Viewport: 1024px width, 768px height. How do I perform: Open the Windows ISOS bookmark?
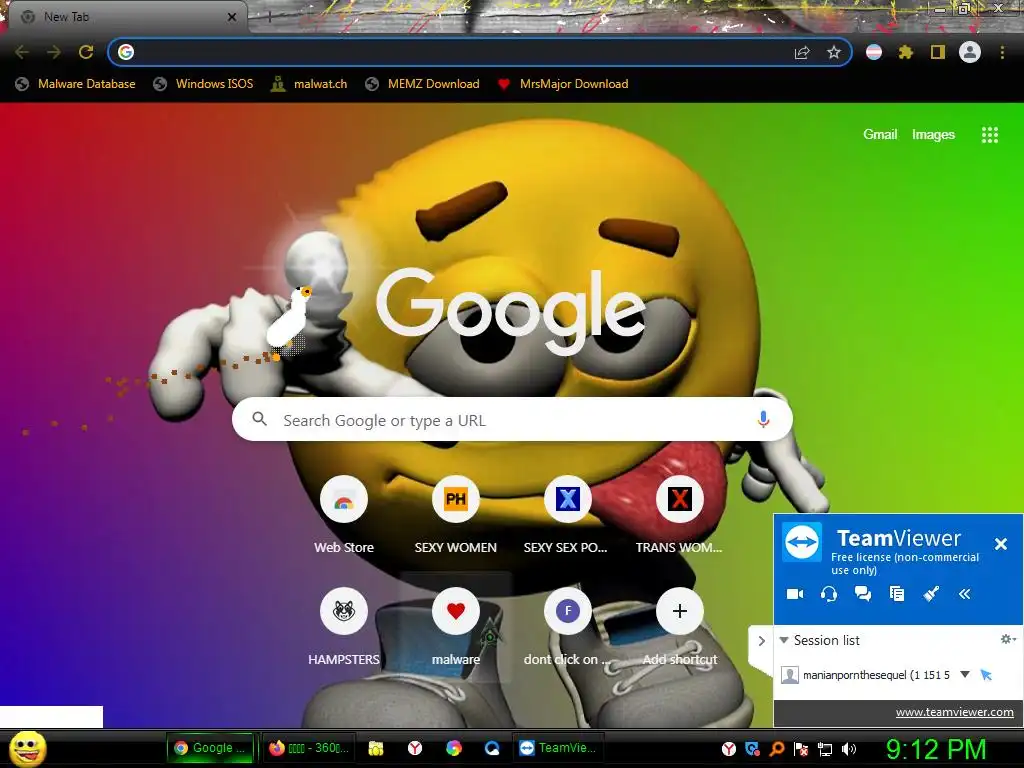coord(203,84)
